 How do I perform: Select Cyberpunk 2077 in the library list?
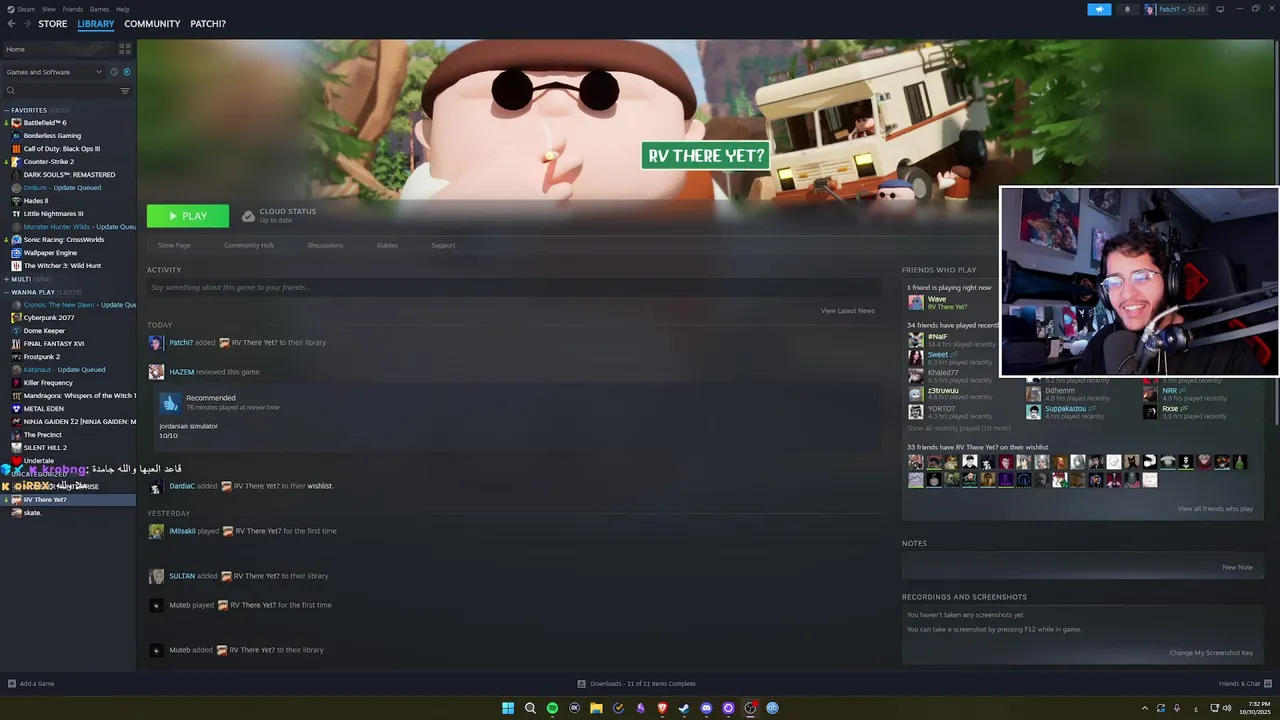[x=49, y=318]
